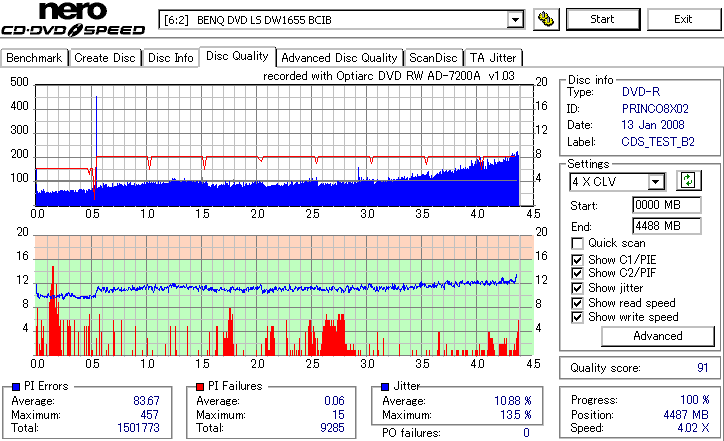Image resolution: width=724 pixels, height=441 pixels.
Task: Go to the ScanDisc tab
Action: (433, 58)
